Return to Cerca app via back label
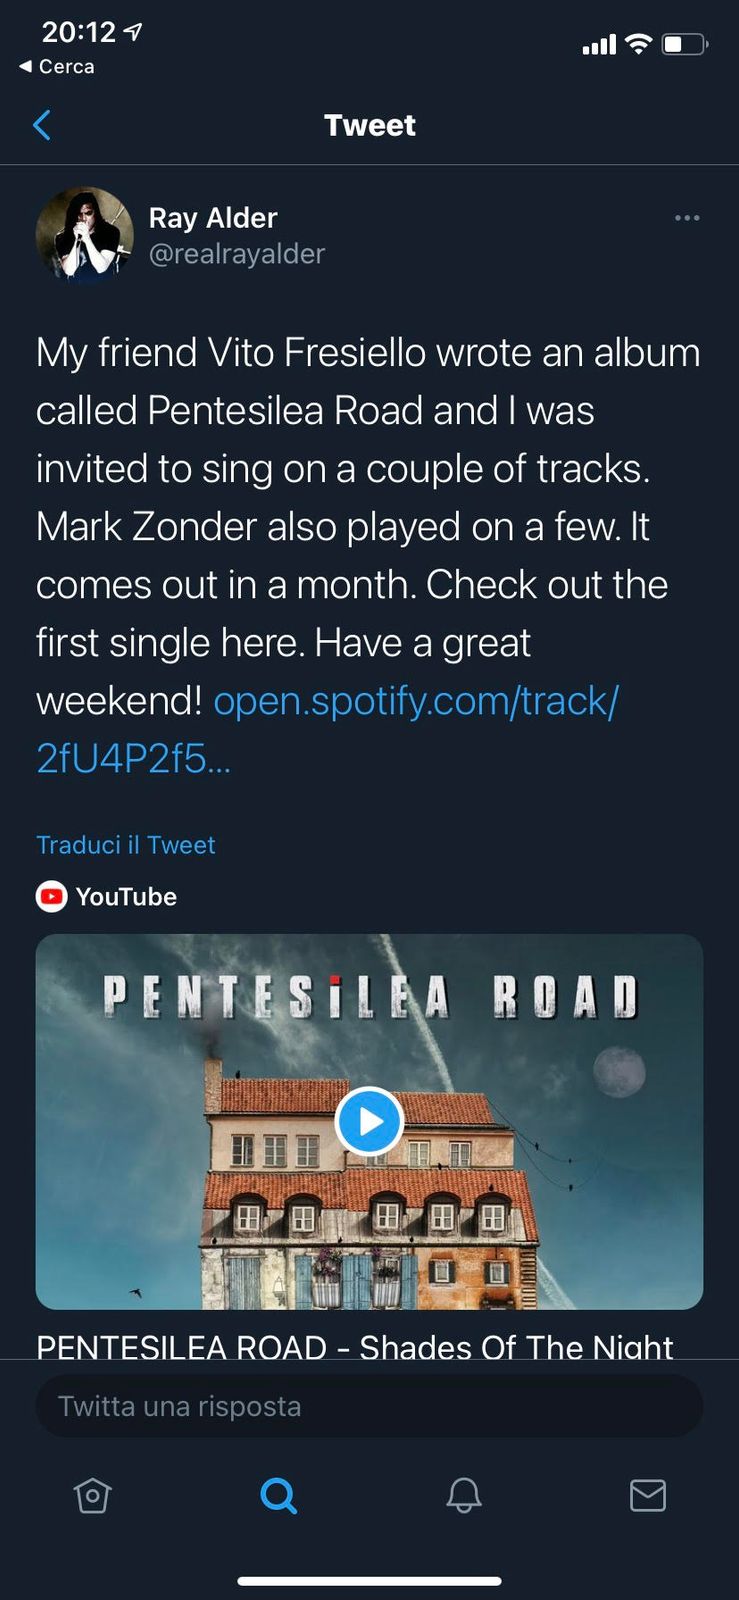 [x=57, y=66]
